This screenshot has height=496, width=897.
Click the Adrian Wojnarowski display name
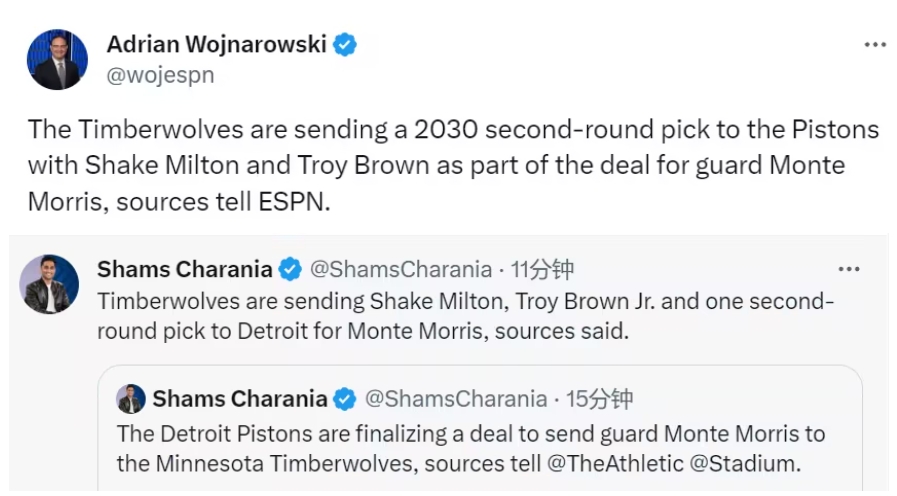[216, 44]
